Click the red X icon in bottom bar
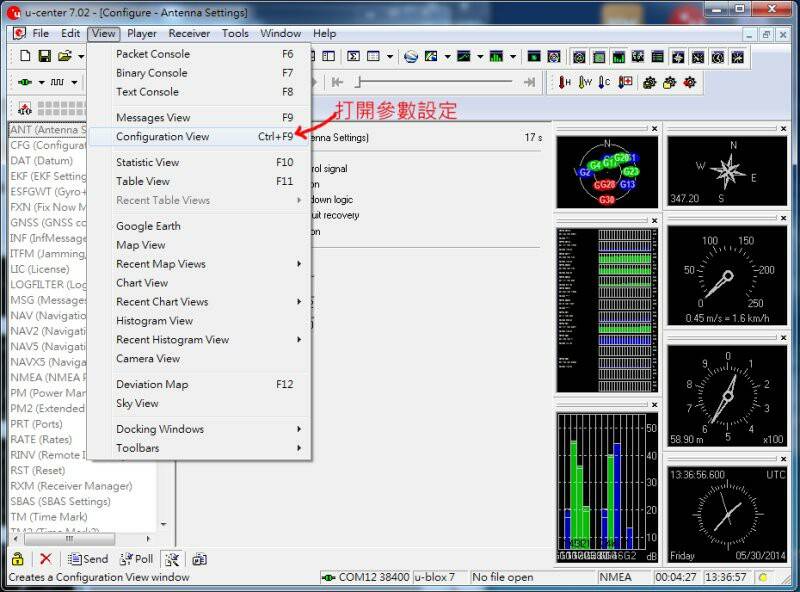This screenshot has width=800, height=592. click(x=45, y=559)
